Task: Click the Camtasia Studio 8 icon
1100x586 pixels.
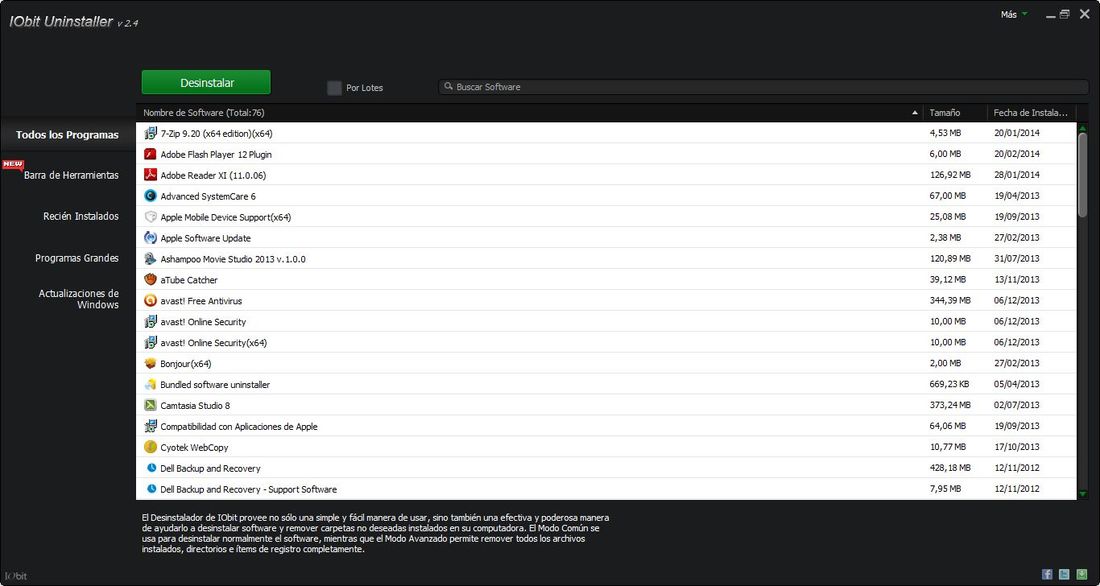Action: (x=150, y=405)
